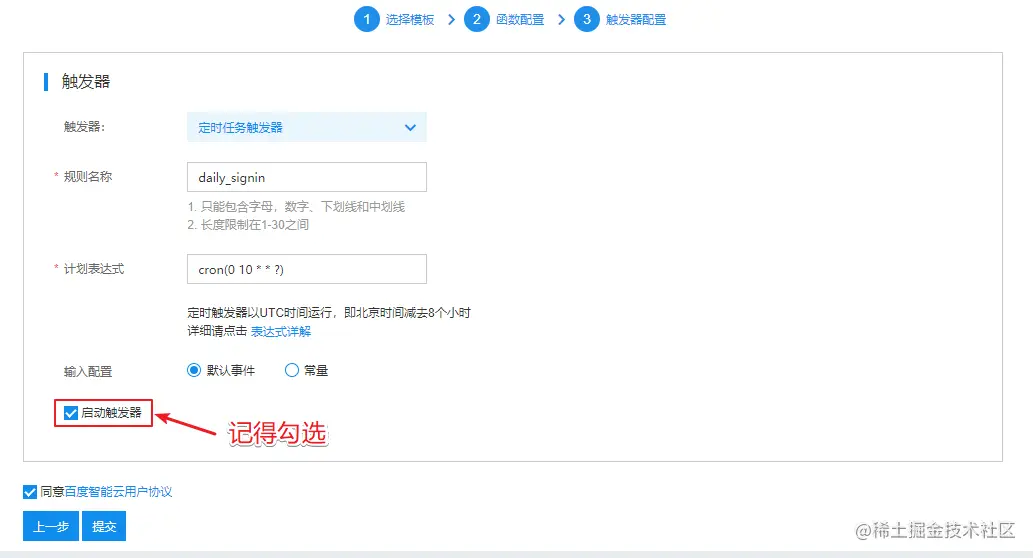Click step 3 circle for 触发器配置

point(587,19)
